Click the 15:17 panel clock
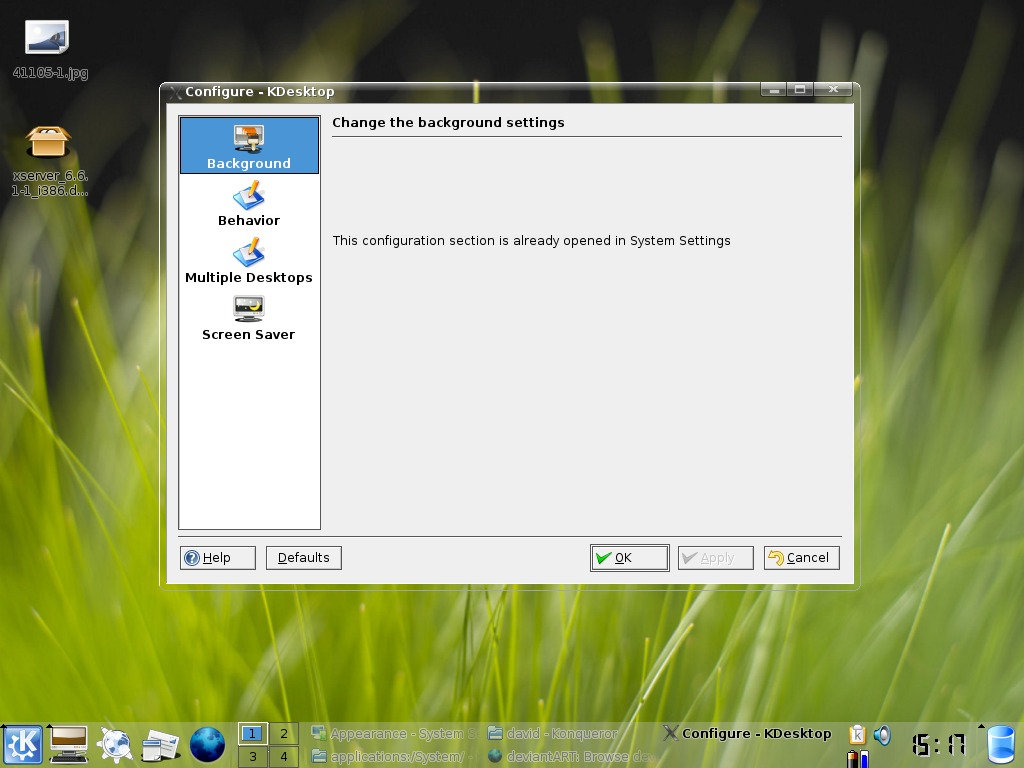1024x768 pixels. point(938,744)
